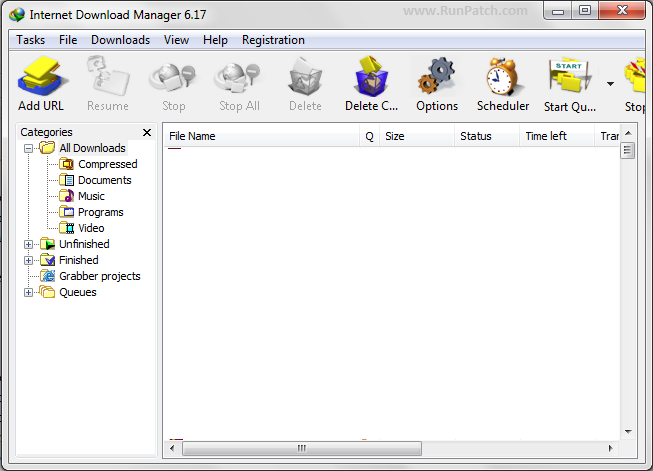The image size is (653, 471).
Task: Select the Finished category label
Action: tap(79, 260)
